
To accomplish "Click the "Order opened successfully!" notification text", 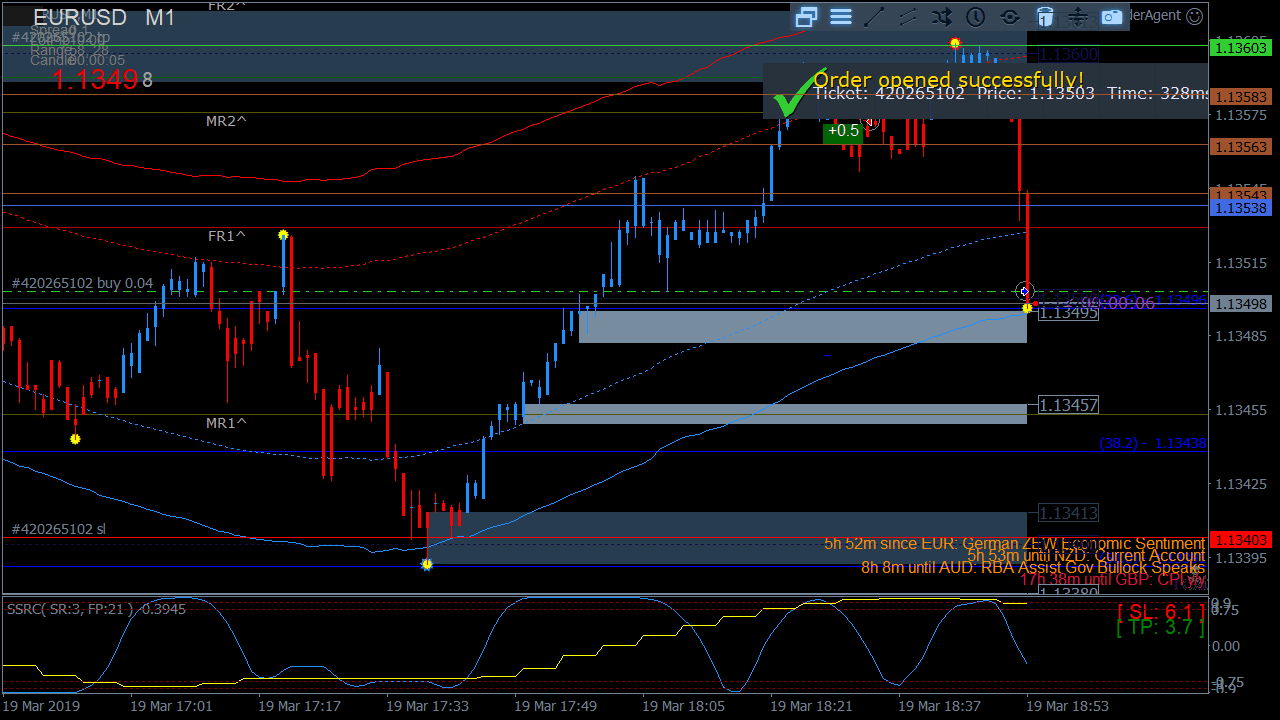I will click(948, 79).
